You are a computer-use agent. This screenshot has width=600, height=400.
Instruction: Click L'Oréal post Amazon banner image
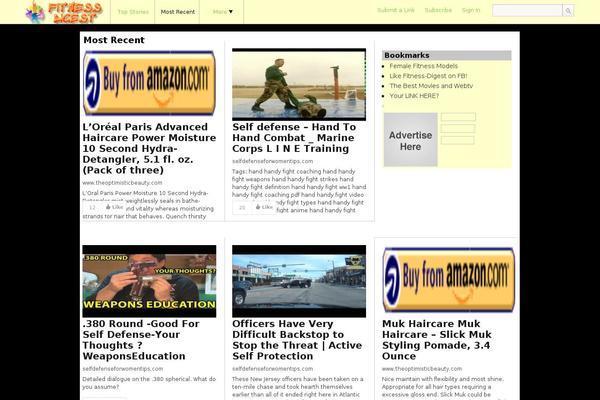149,83
